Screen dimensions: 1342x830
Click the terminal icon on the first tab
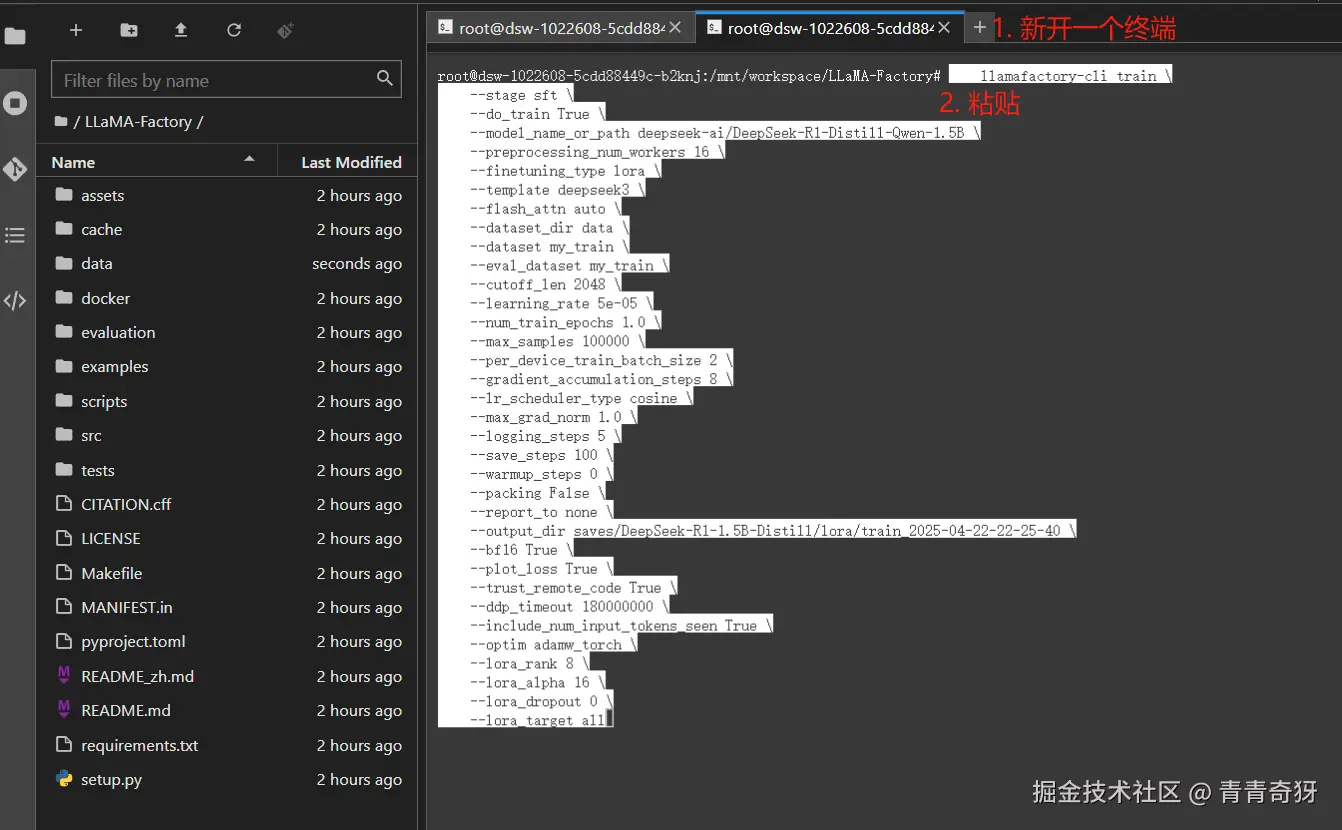(x=445, y=28)
